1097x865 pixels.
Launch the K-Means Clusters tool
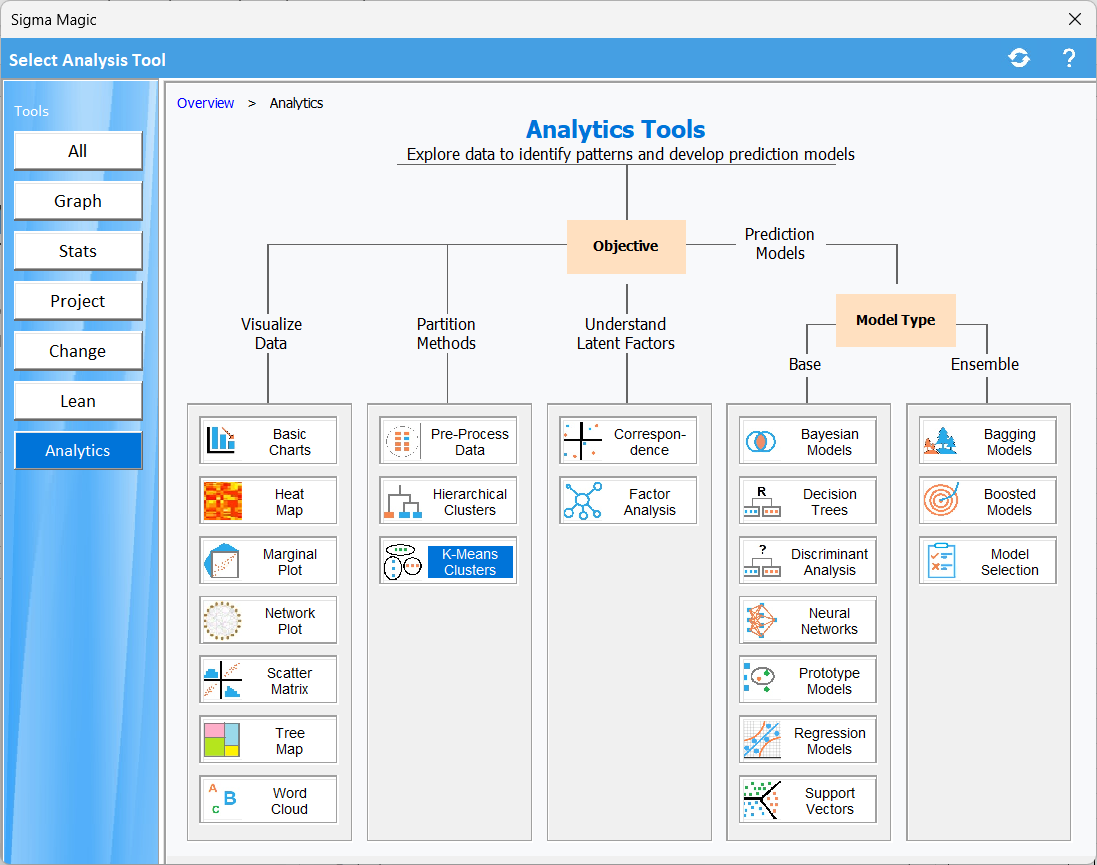pyautogui.click(x=469, y=561)
